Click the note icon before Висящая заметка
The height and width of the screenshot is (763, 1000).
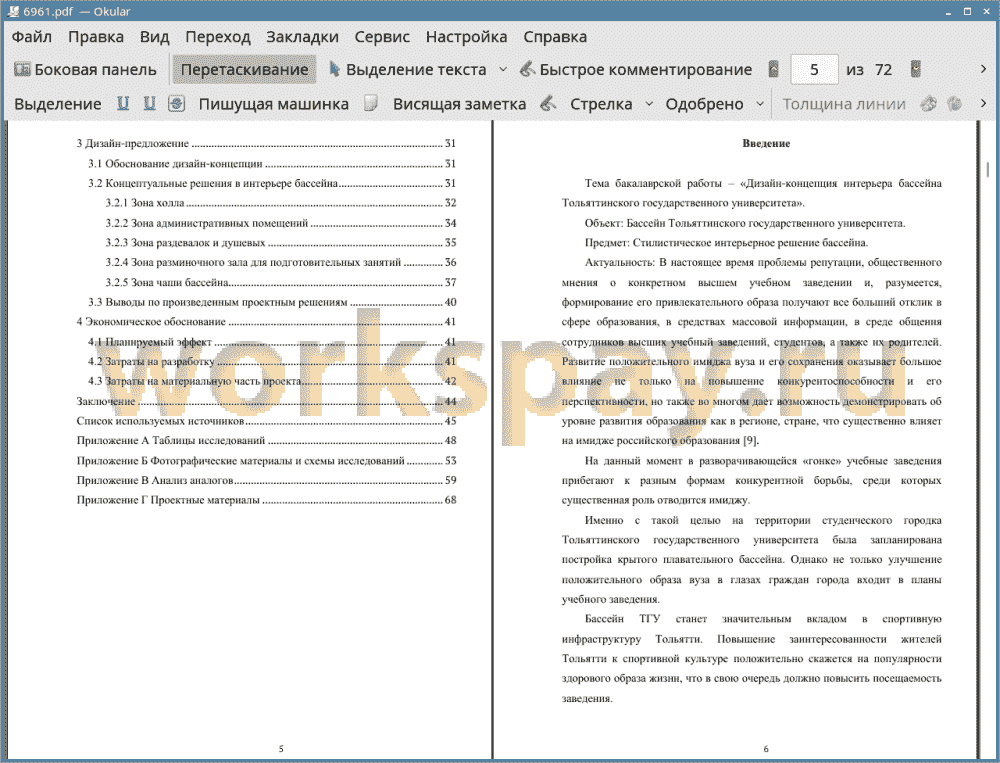[x=371, y=103]
